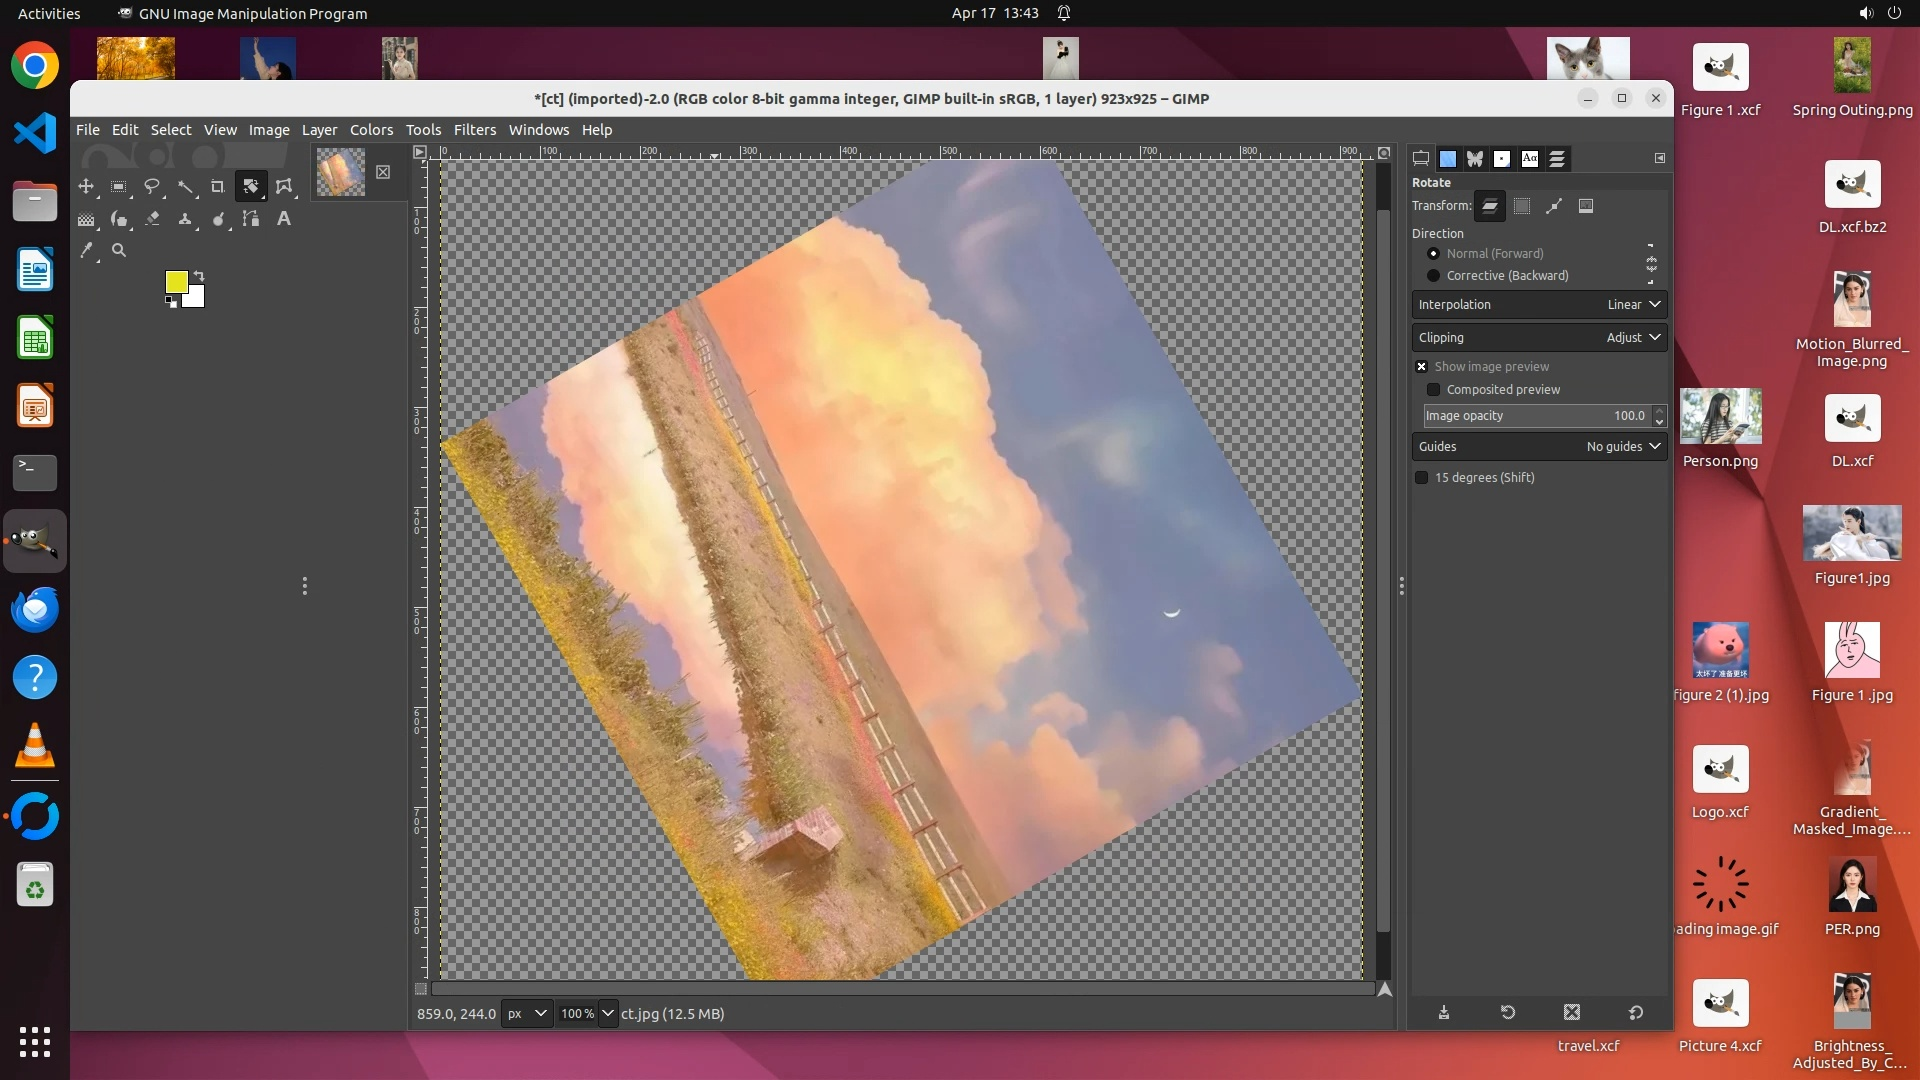1920x1080 pixels.
Task: Open the Colors menu
Action: pyautogui.click(x=371, y=129)
